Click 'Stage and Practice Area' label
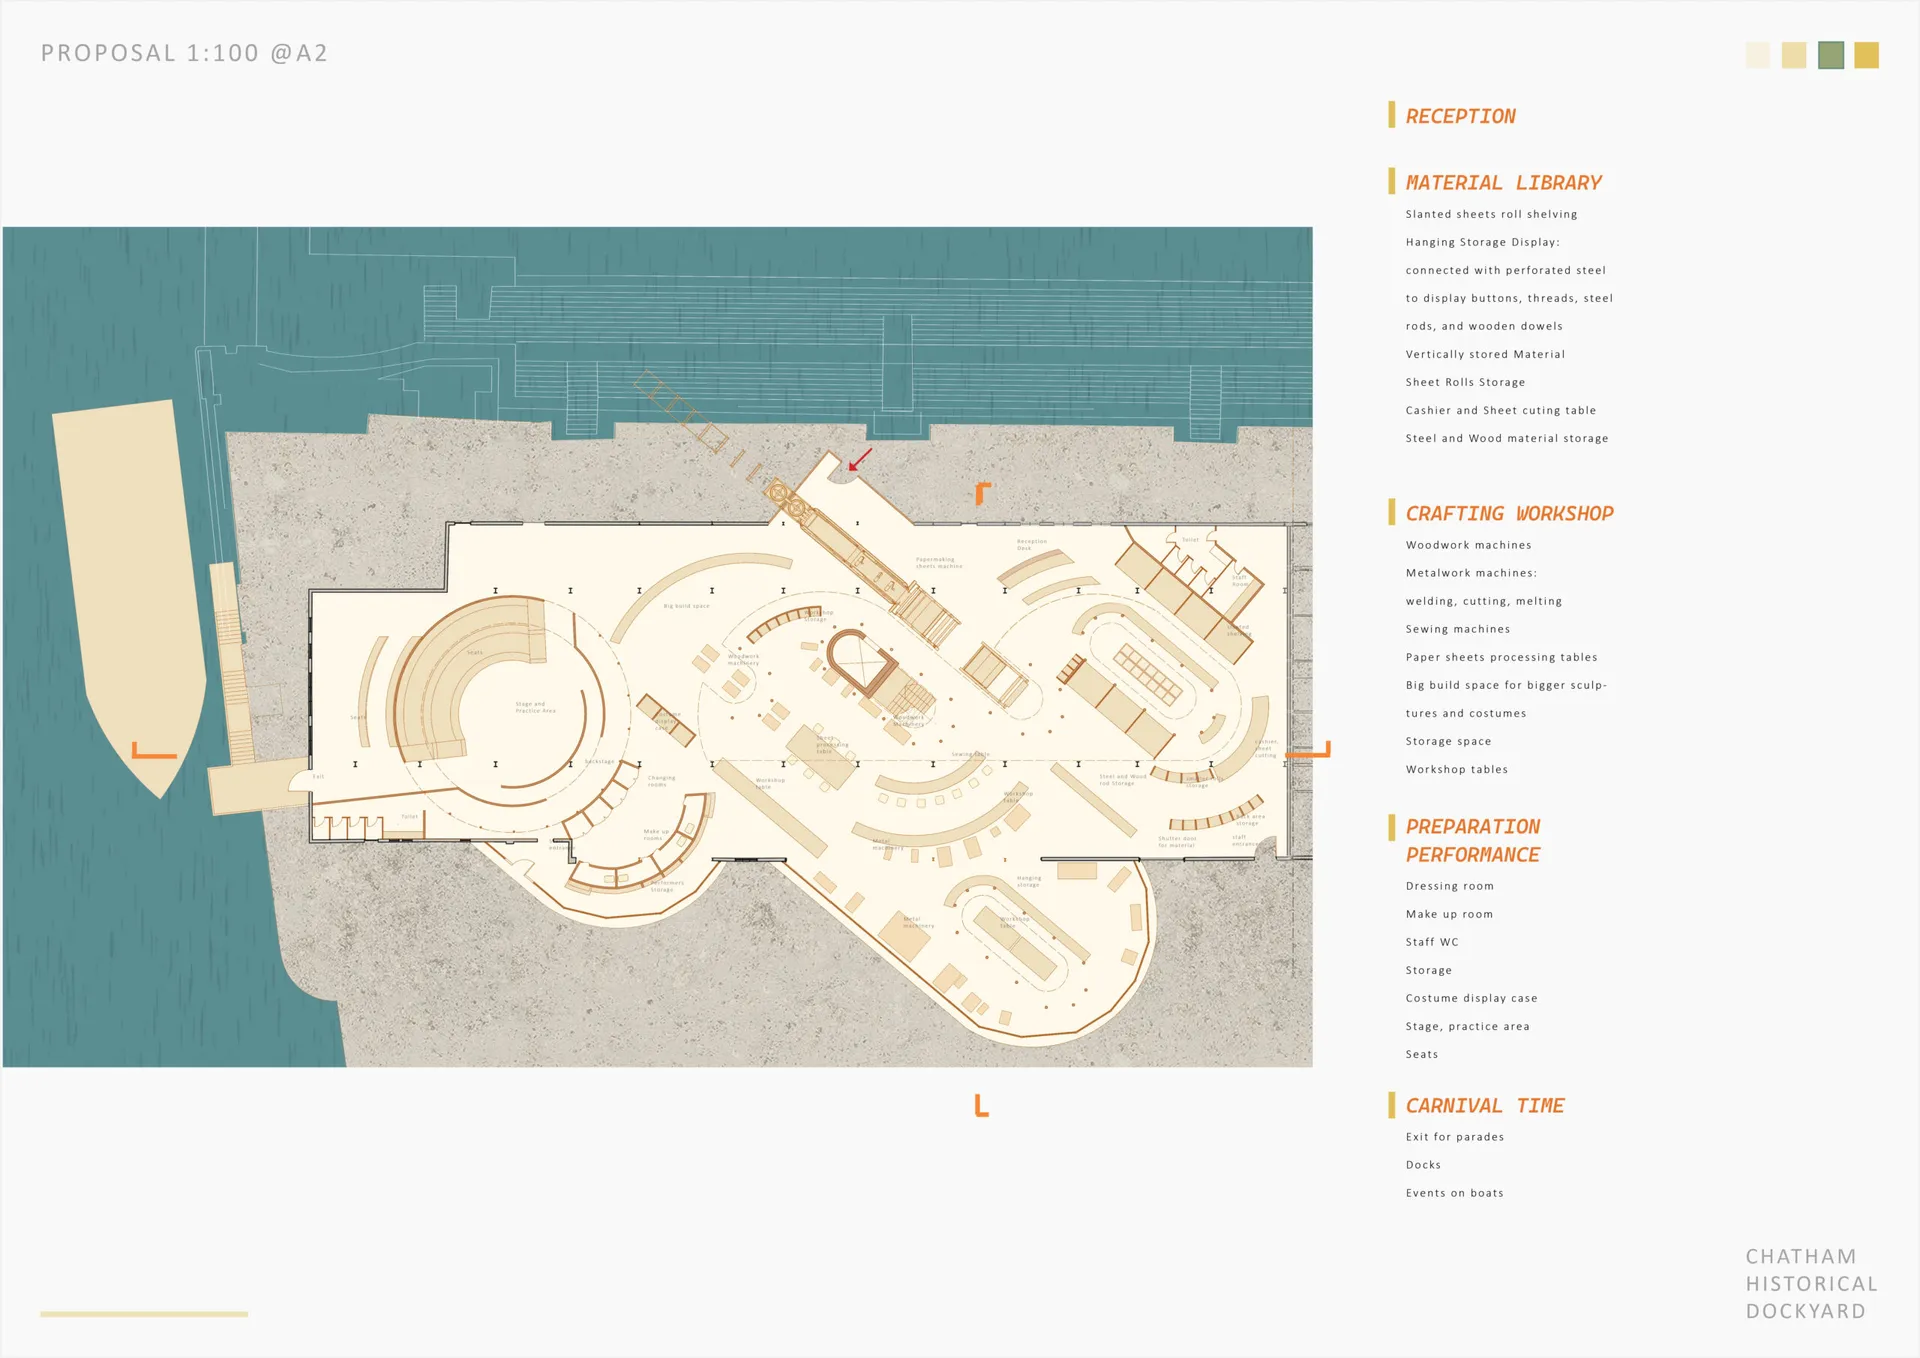Screen dimensions: 1920x1358 pyautogui.click(x=535, y=707)
